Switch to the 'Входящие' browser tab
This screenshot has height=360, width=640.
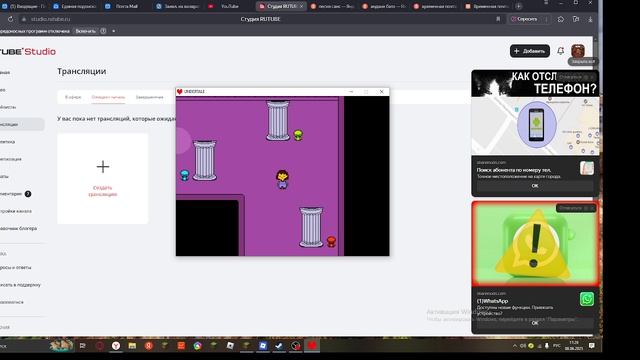pyautogui.click(x=24, y=6)
